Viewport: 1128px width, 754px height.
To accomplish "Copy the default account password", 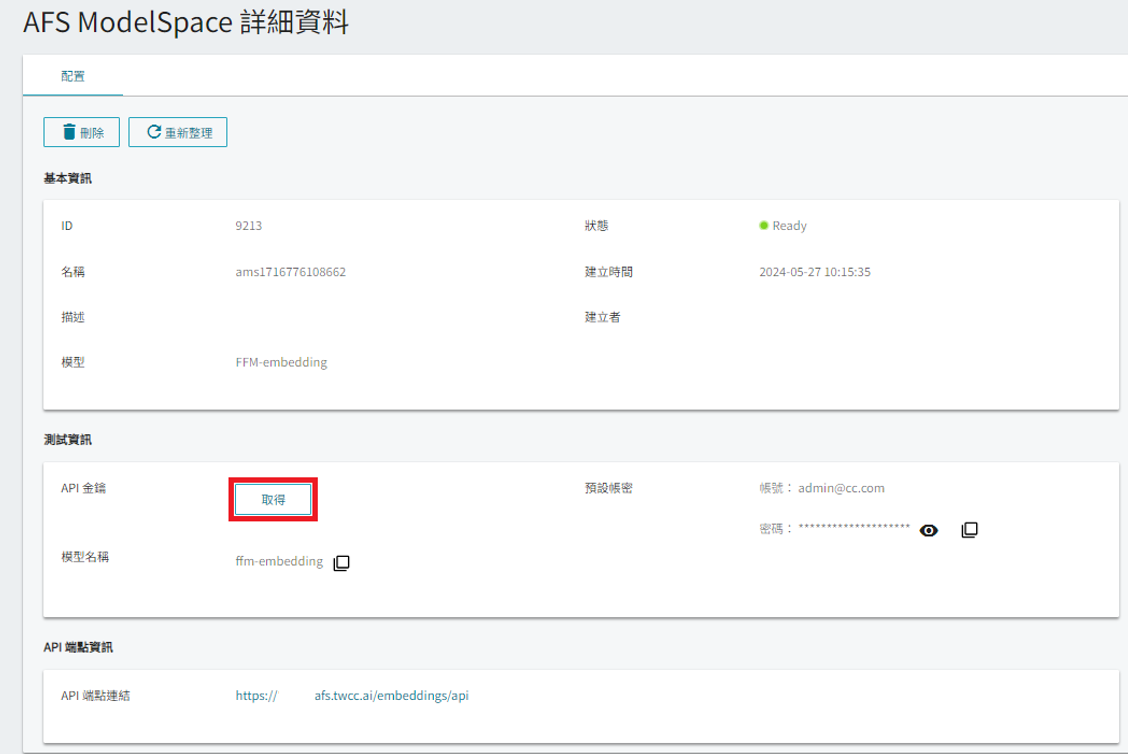I will point(969,530).
